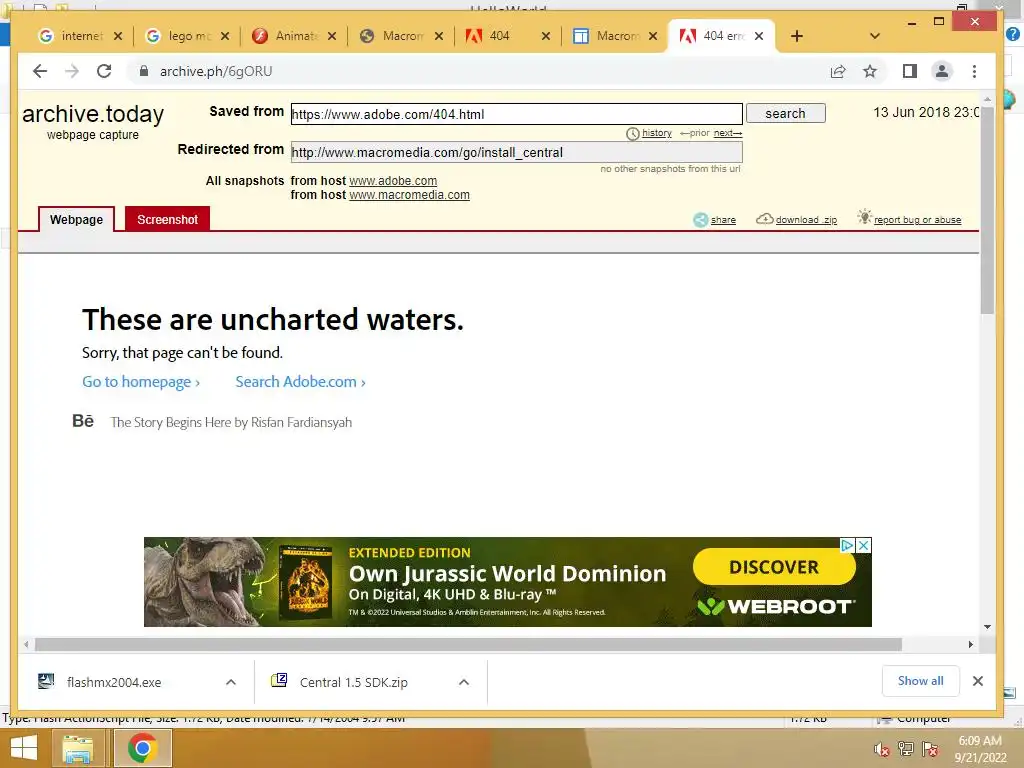Open the Windows Start menu
The height and width of the screenshot is (768, 1024).
24,748
